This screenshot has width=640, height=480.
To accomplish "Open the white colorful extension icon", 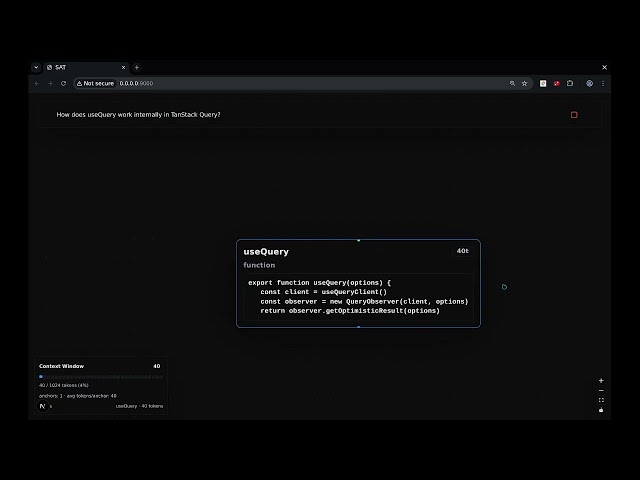I will pyautogui.click(x=543, y=83).
